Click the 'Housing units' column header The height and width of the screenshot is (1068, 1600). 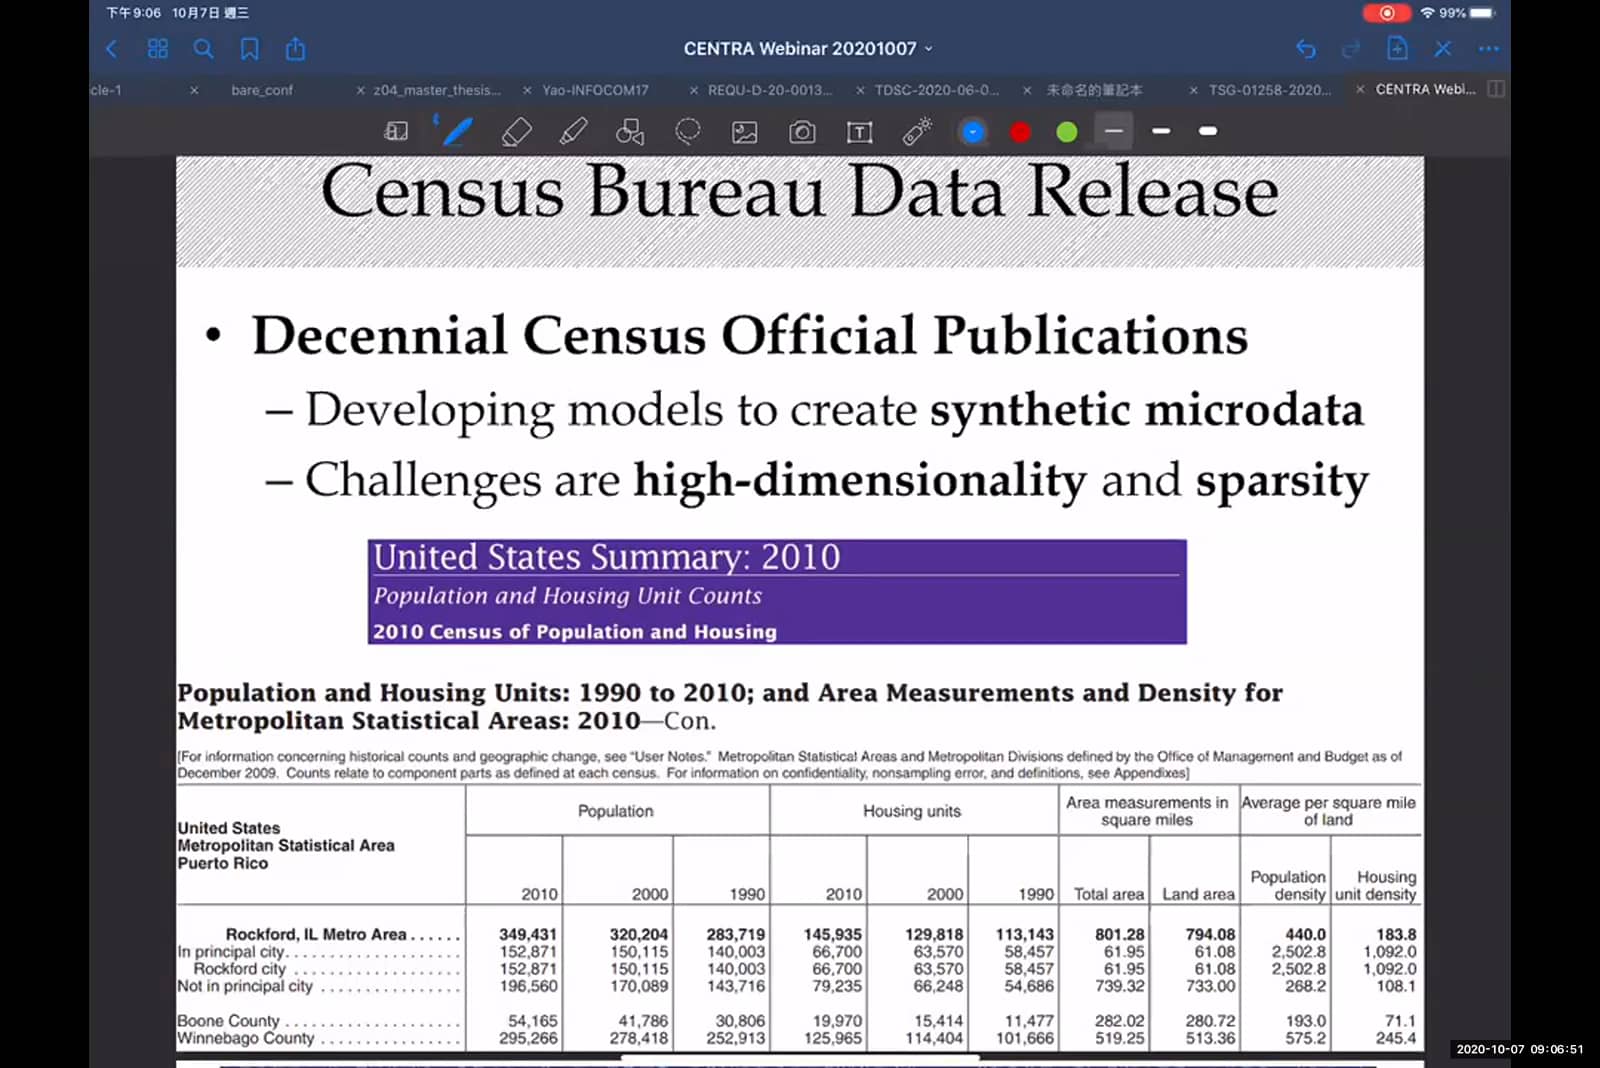point(912,811)
